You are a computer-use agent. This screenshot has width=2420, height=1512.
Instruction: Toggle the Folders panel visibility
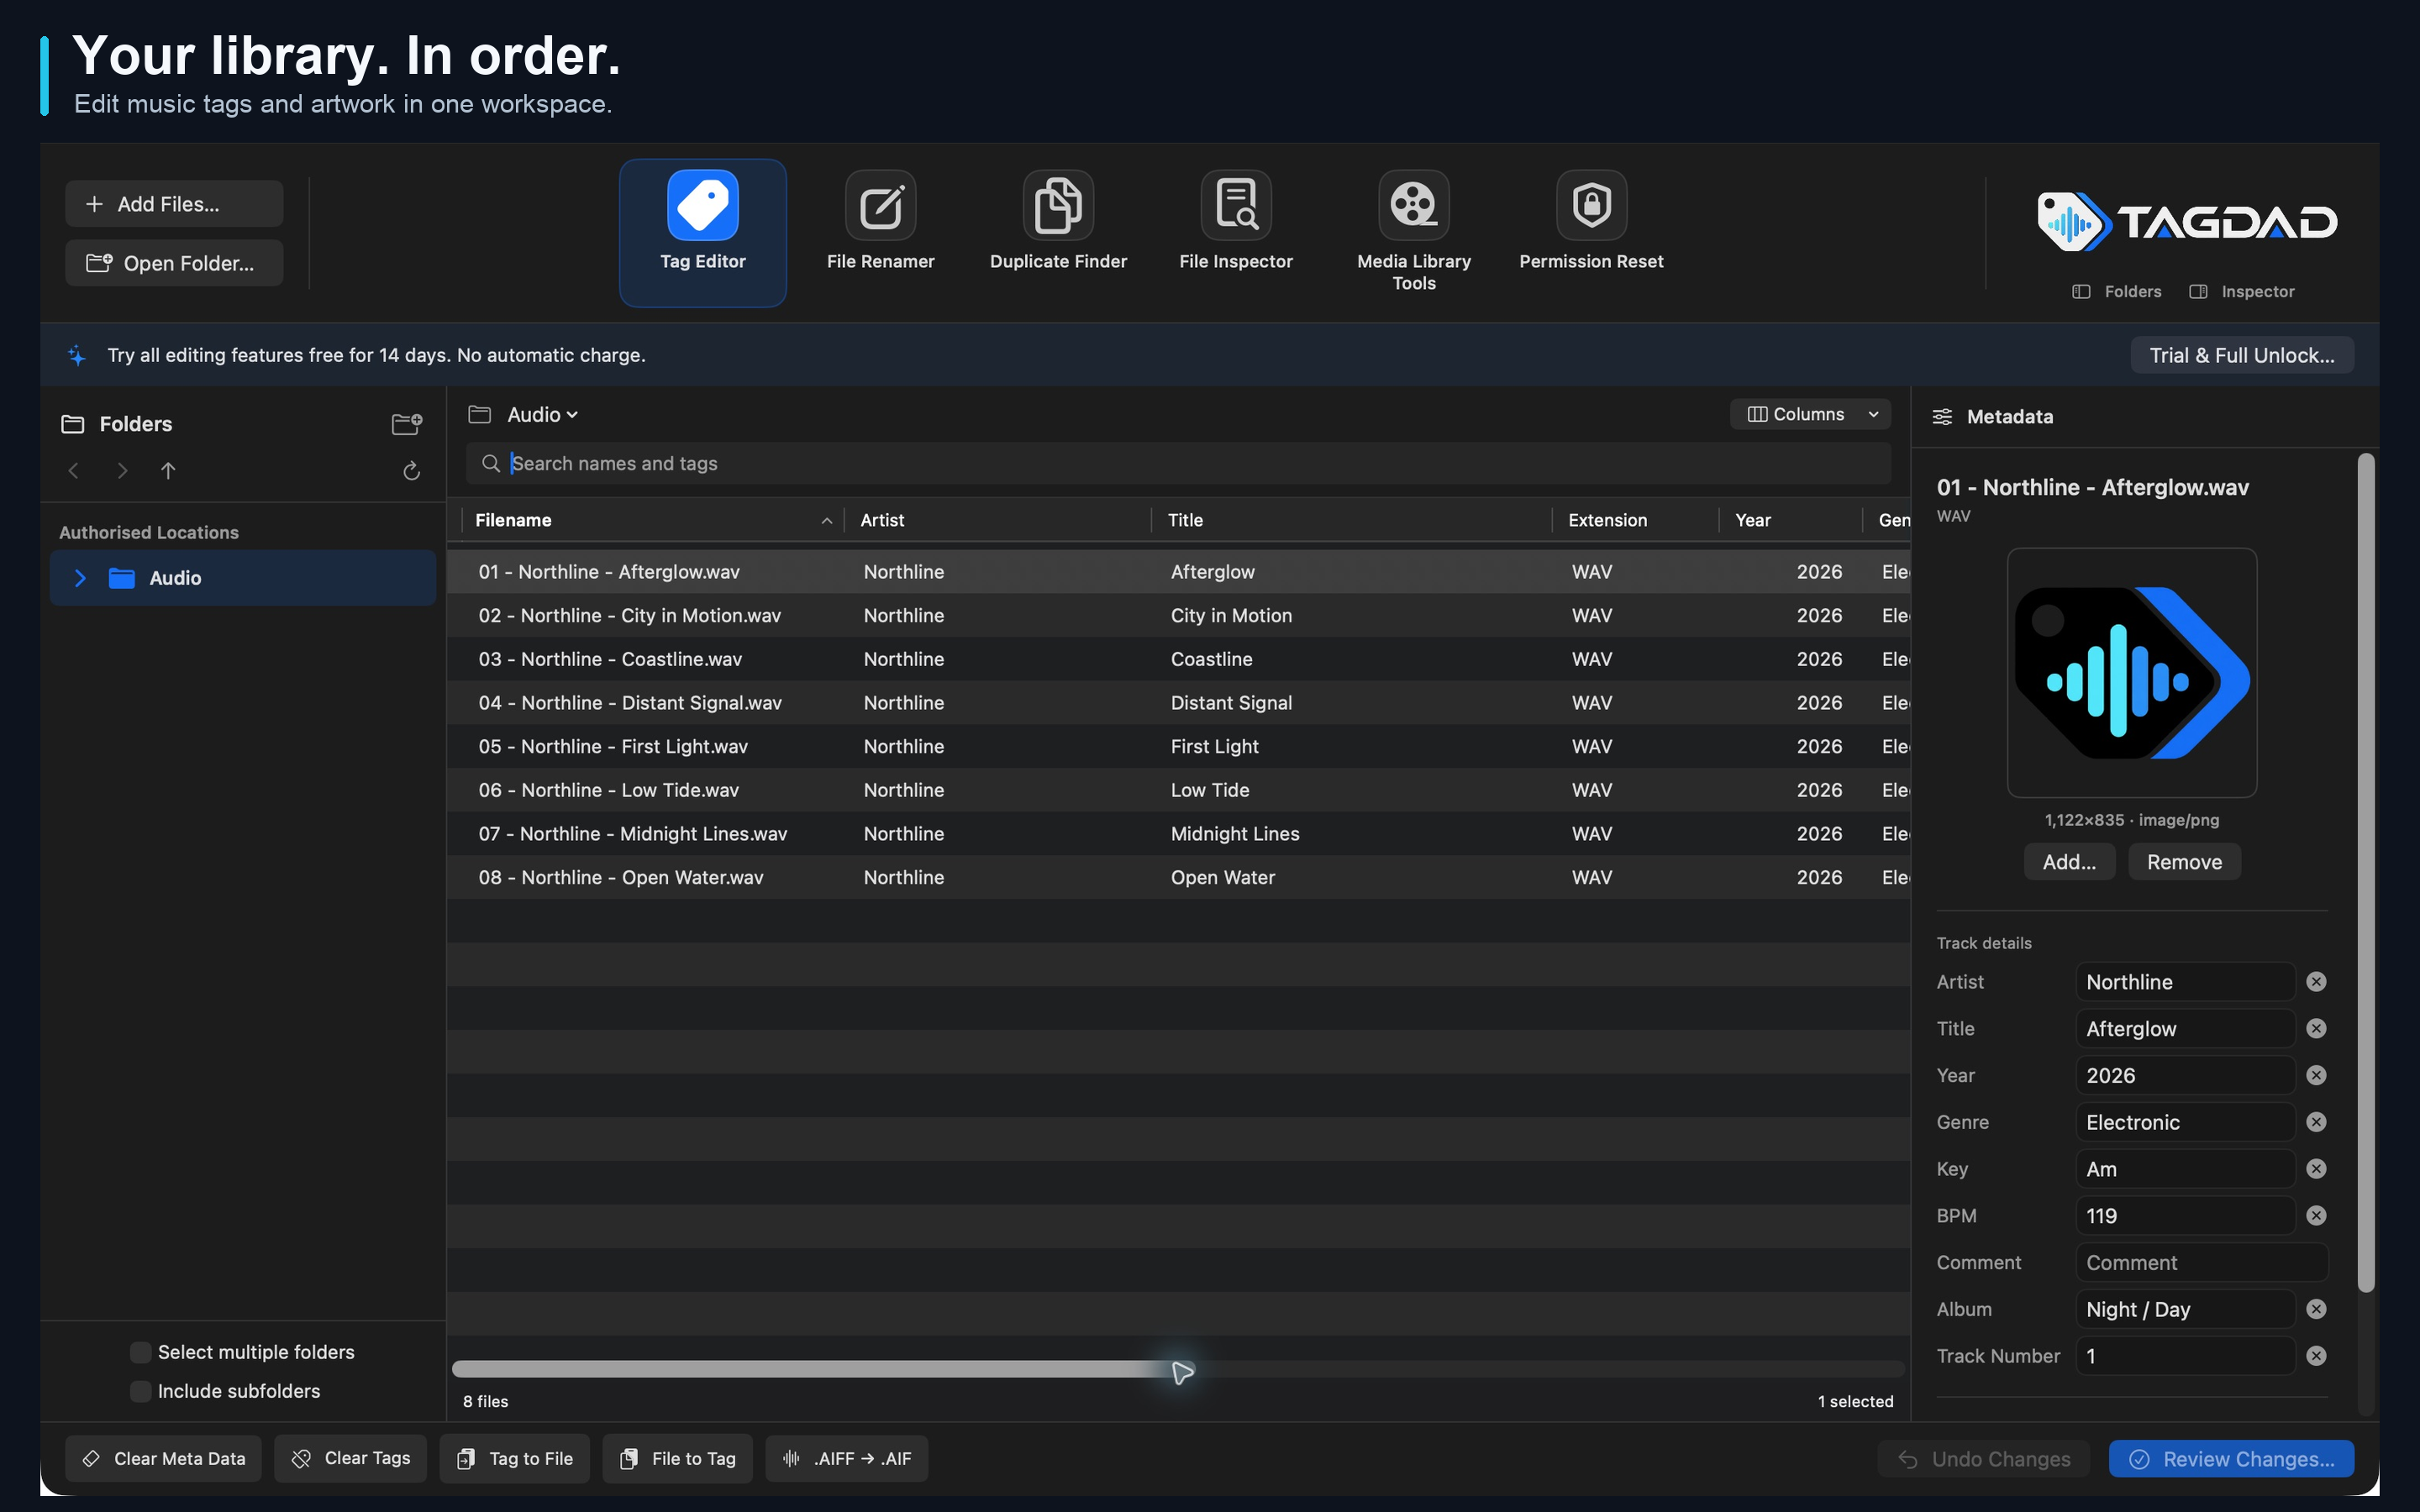click(x=2116, y=292)
